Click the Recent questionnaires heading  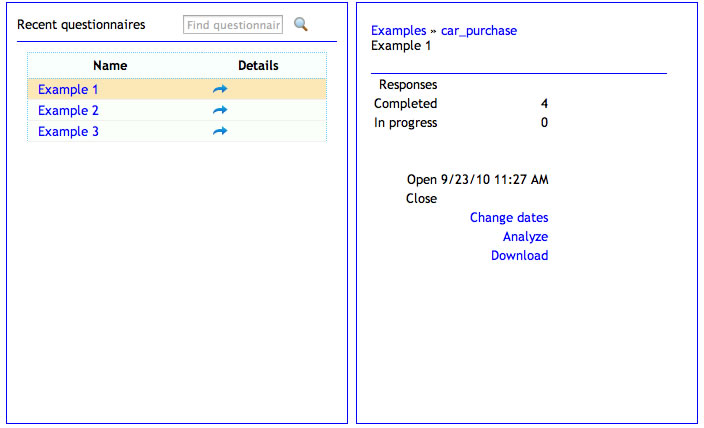tap(81, 24)
